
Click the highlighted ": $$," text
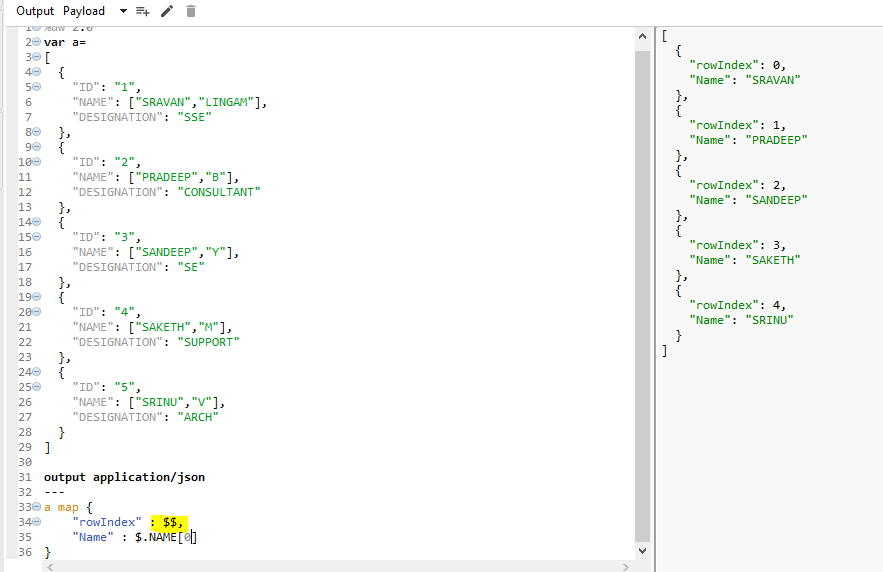169,522
